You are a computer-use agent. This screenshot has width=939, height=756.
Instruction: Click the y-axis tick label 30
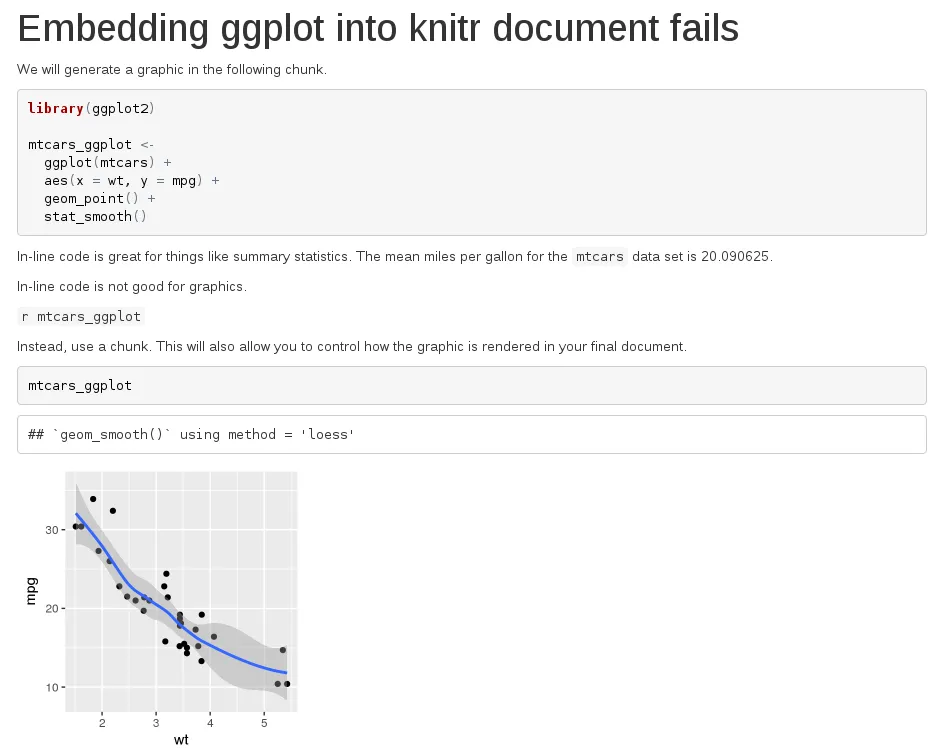52,530
